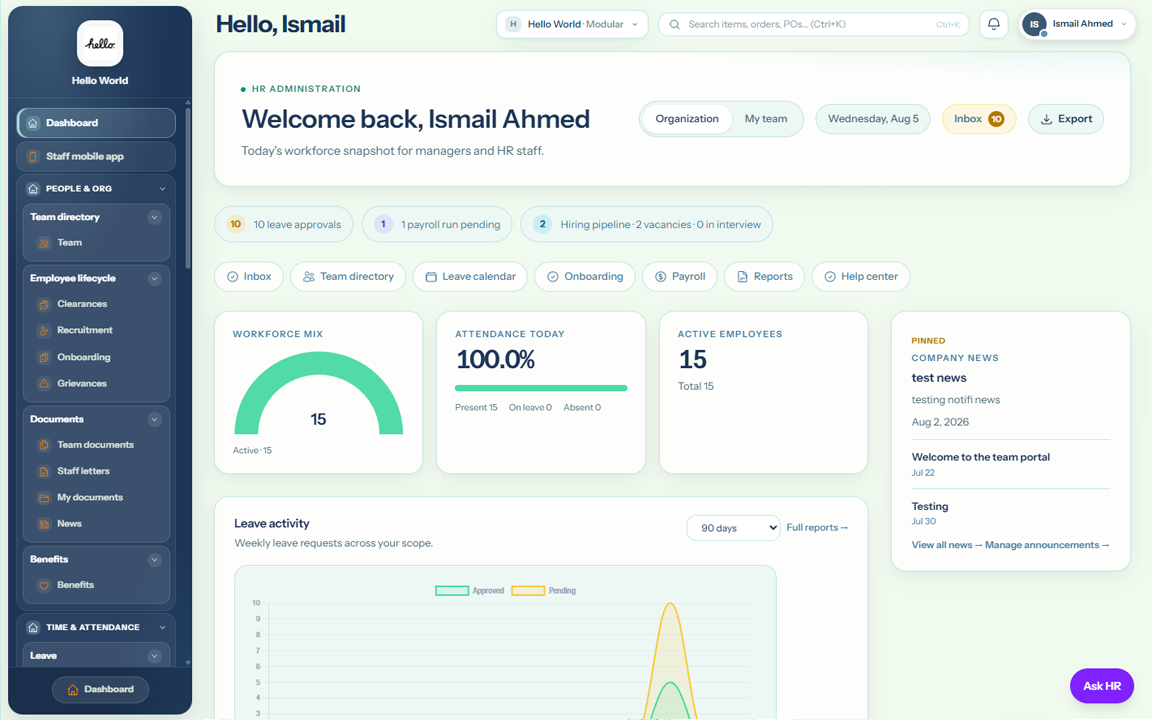
Task: Click the Benefits heart icon
Action: coord(44,586)
